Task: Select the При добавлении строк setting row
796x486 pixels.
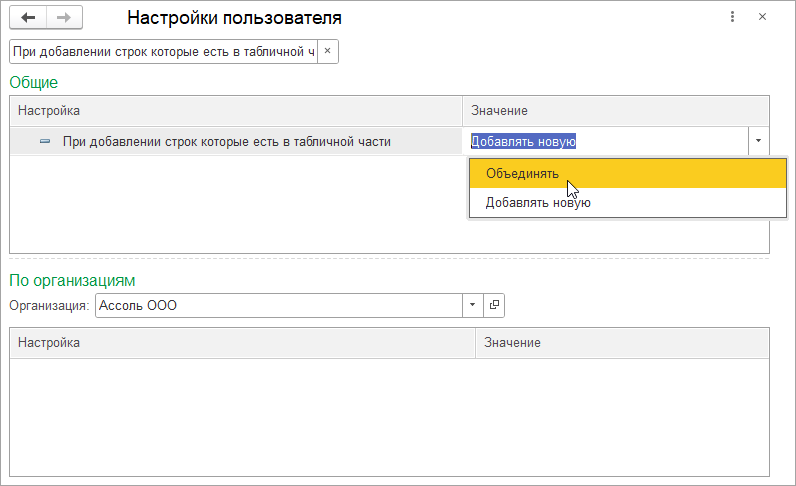Action: 226,142
